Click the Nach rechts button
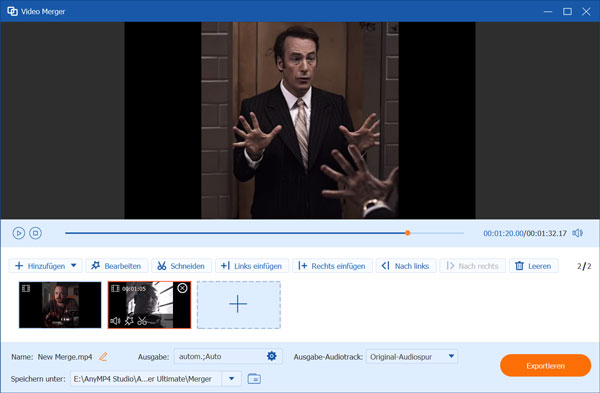The height and width of the screenshot is (393, 600). coord(473,266)
